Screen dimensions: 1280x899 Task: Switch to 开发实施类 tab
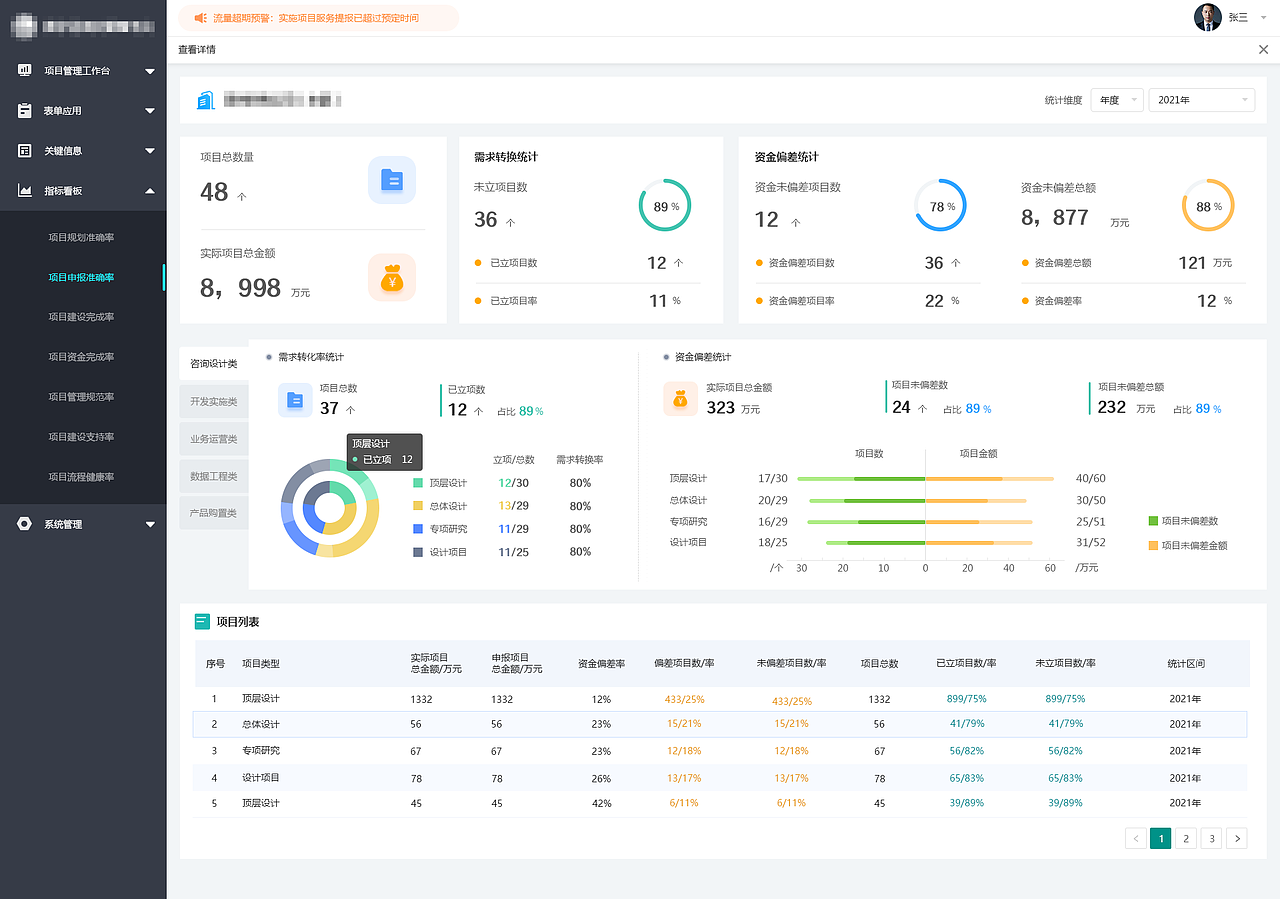214,401
